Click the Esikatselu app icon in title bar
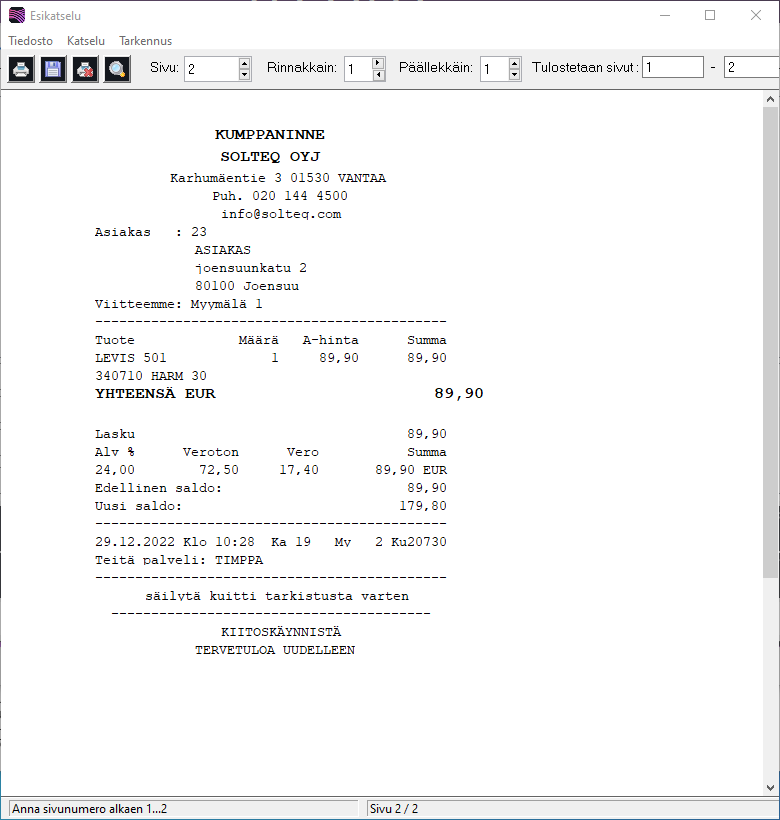The image size is (780, 820). [x=16, y=16]
